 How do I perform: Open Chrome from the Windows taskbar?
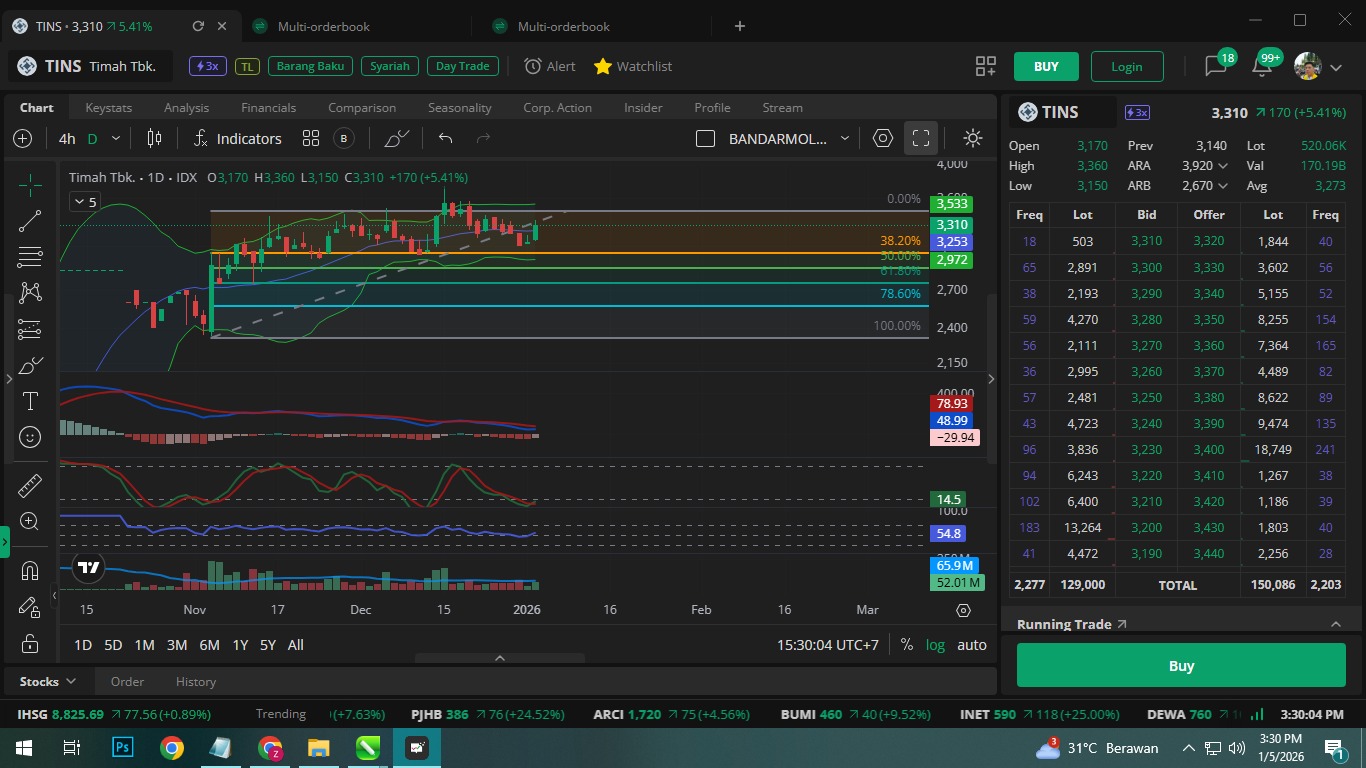pyautogui.click(x=172, y=748)
